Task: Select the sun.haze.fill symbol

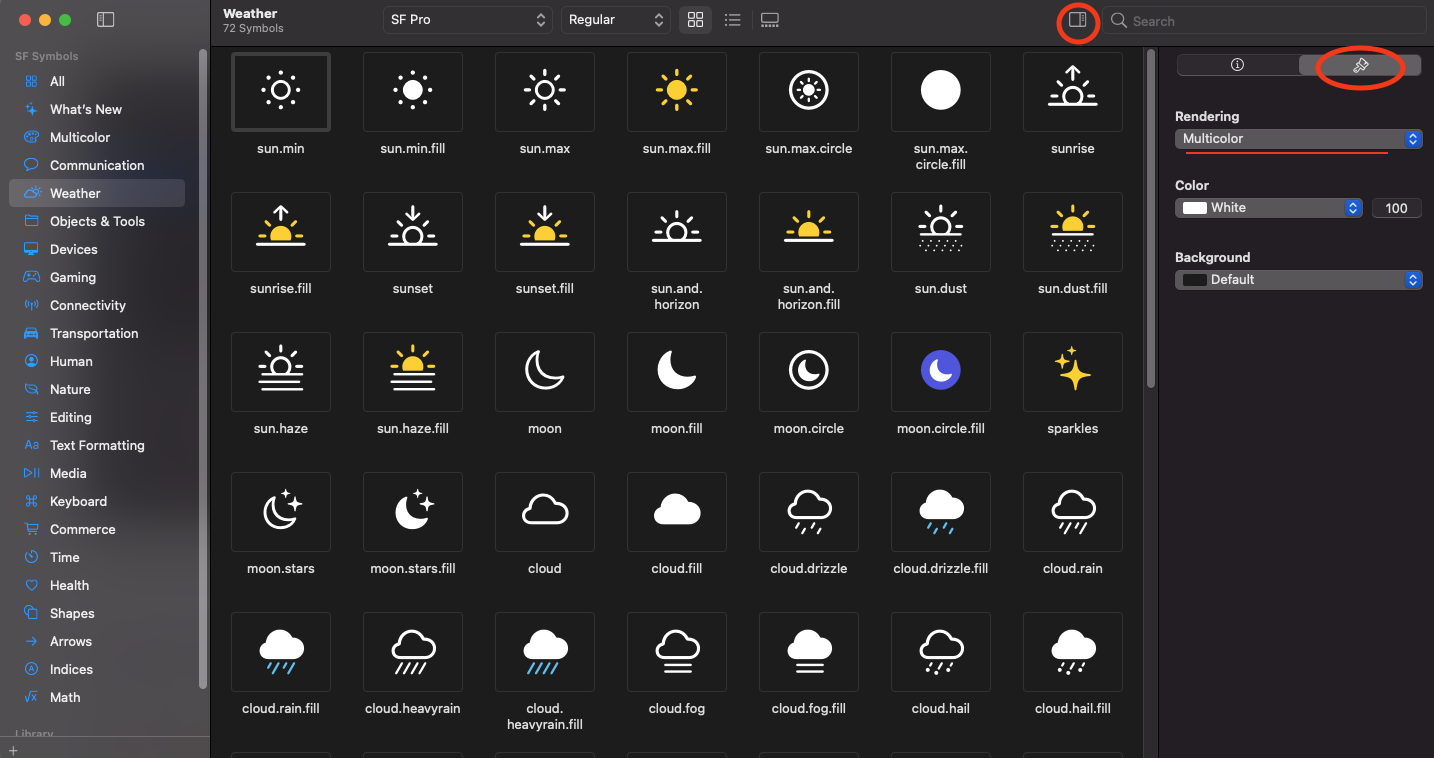Action: click(x=412, y=372)
